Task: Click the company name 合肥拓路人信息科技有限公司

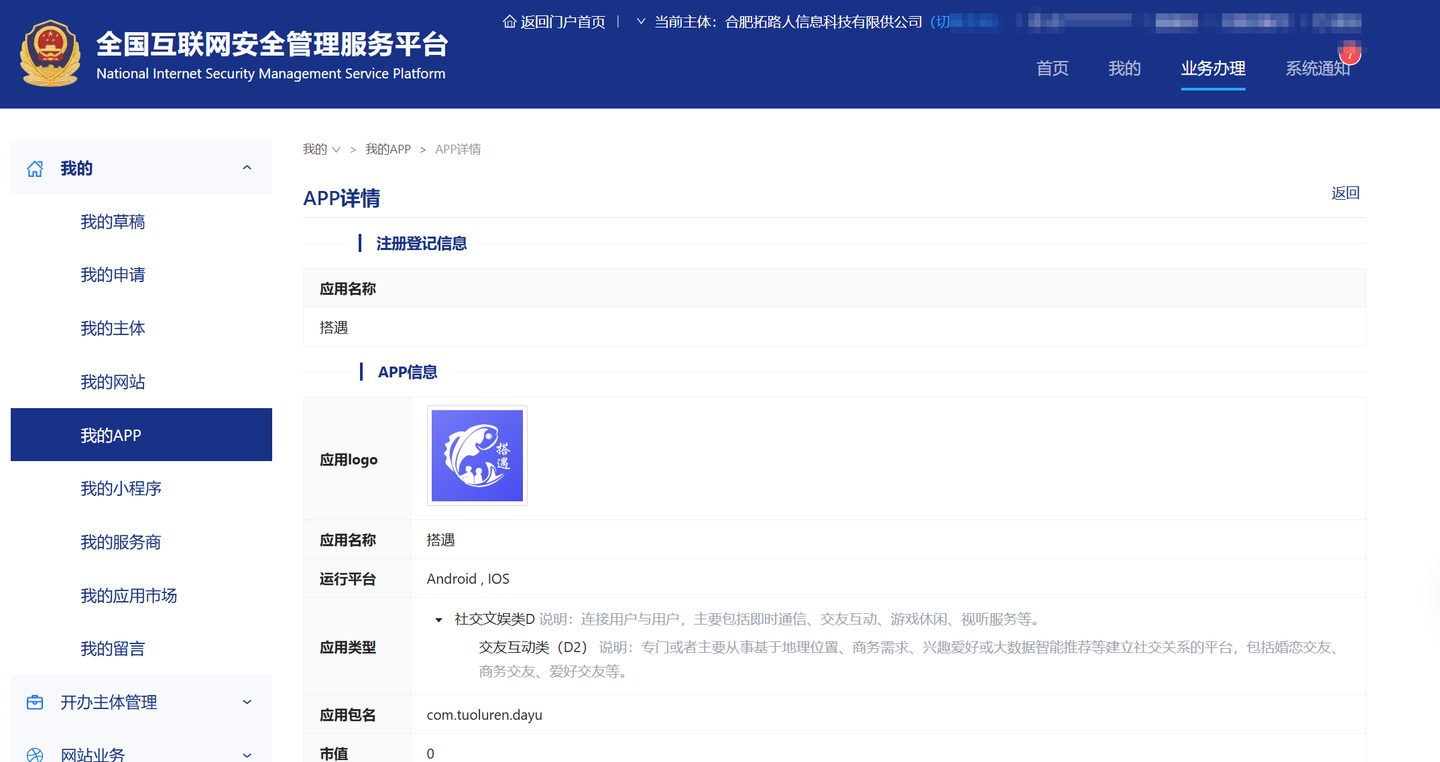Action: tap(824, 22)
